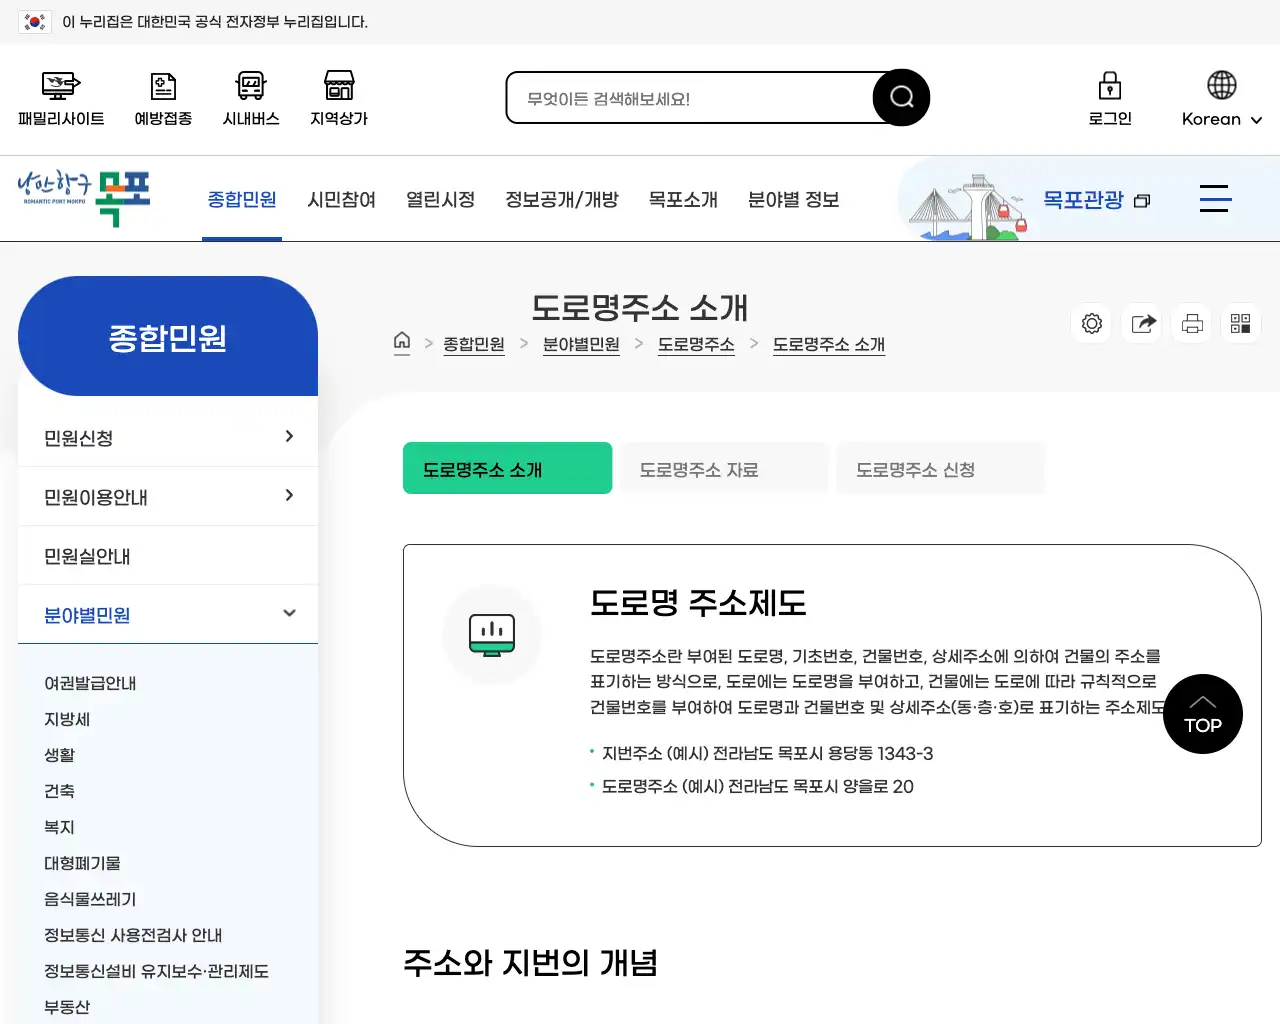The image size is (1280, 1024).
Task: Open the Korean language dropdown
Action: click(1219, 119)
